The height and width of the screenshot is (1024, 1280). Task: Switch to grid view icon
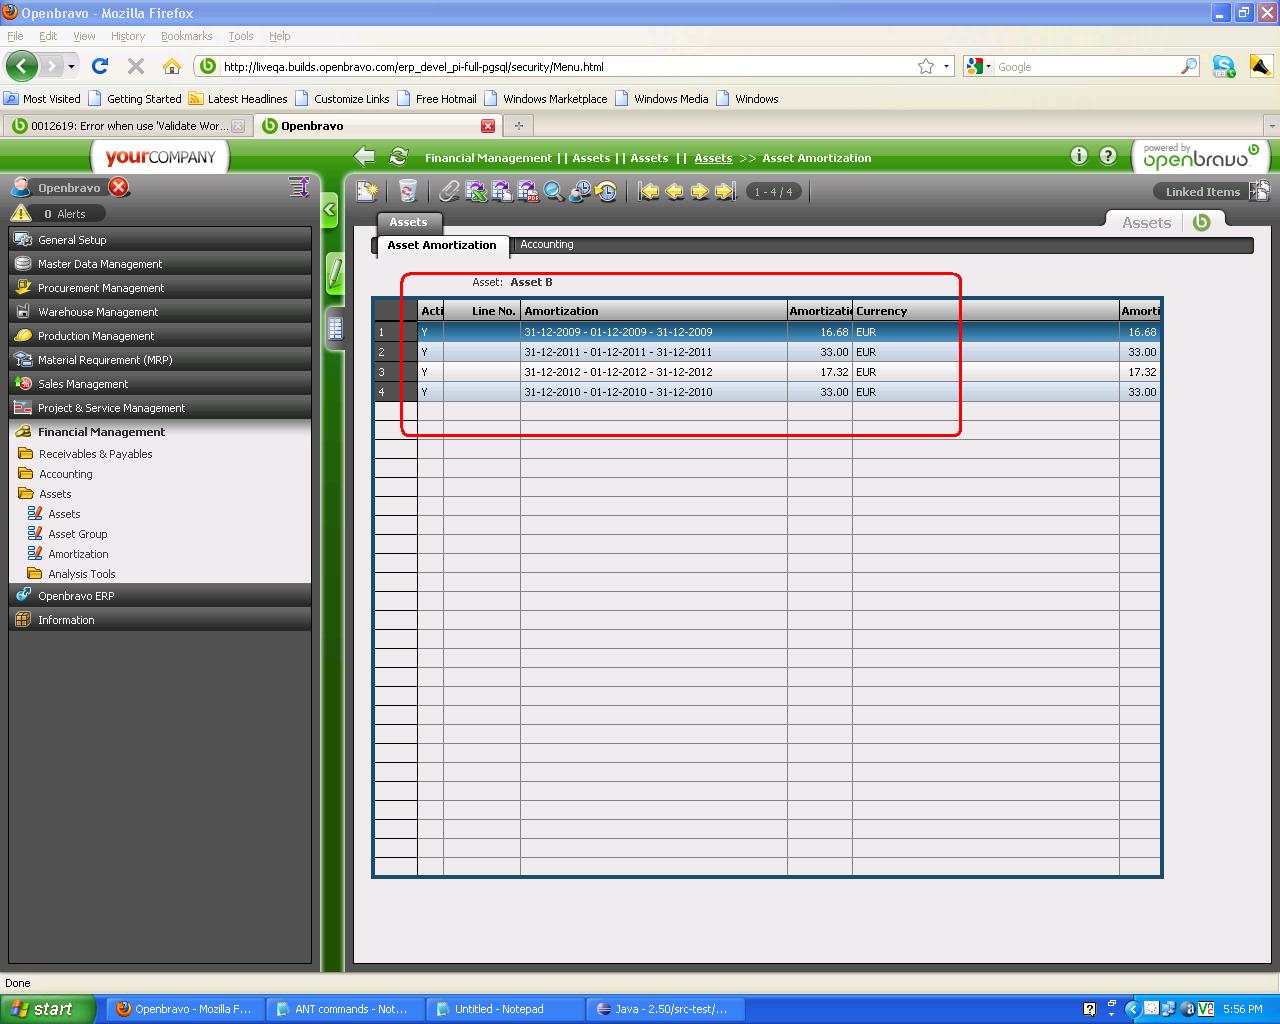click(335, 327)
